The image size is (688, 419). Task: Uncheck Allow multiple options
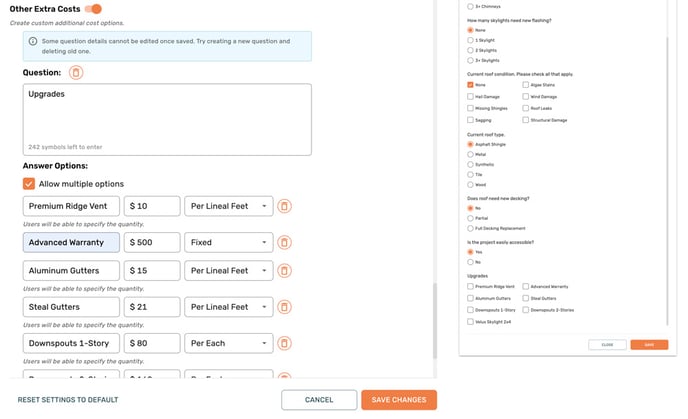point(29,184)
